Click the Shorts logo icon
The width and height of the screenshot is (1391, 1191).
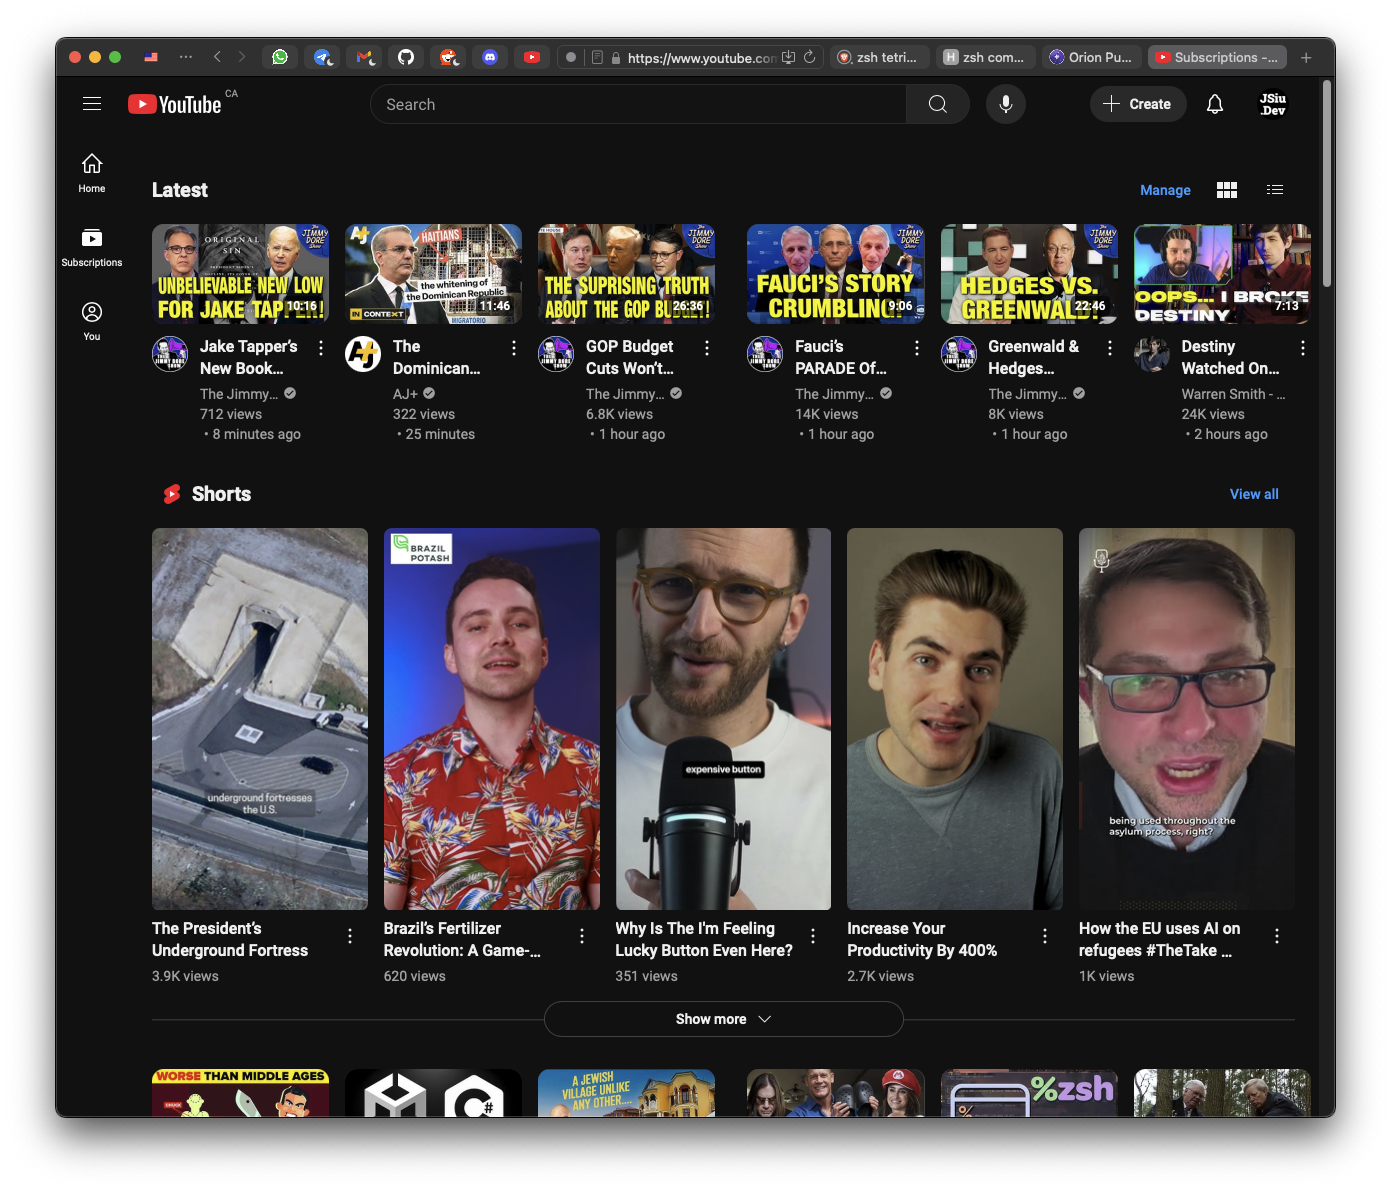171,493
